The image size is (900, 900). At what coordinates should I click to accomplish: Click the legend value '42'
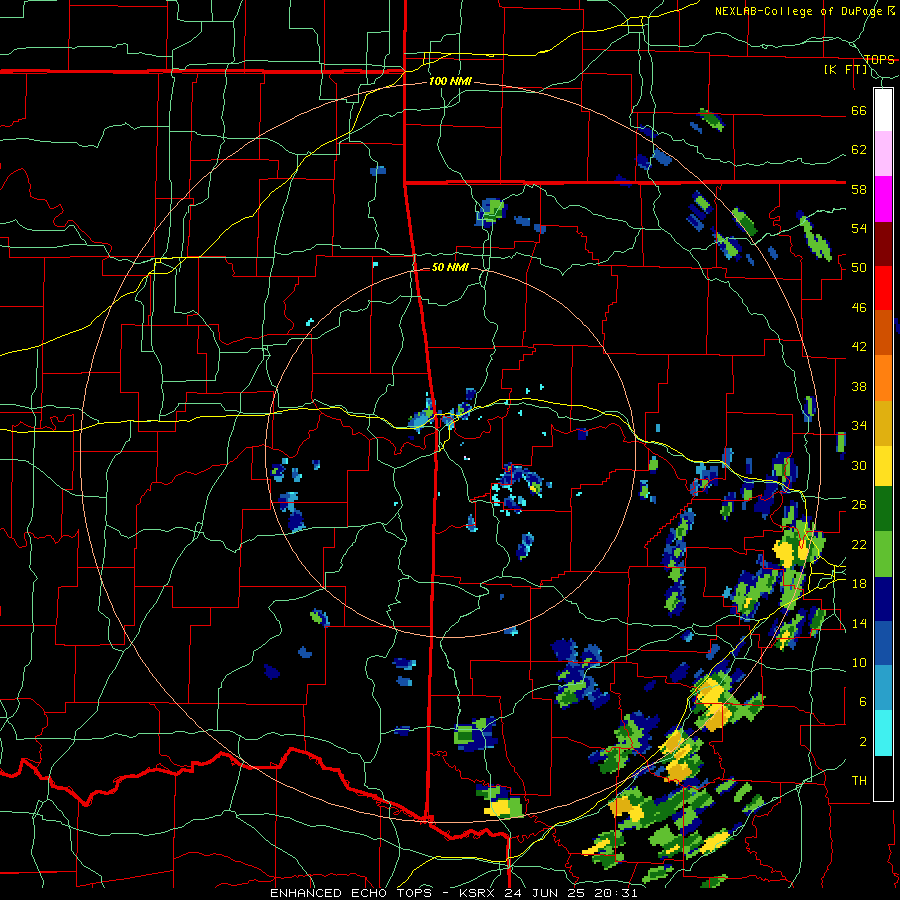coord(859,347)
